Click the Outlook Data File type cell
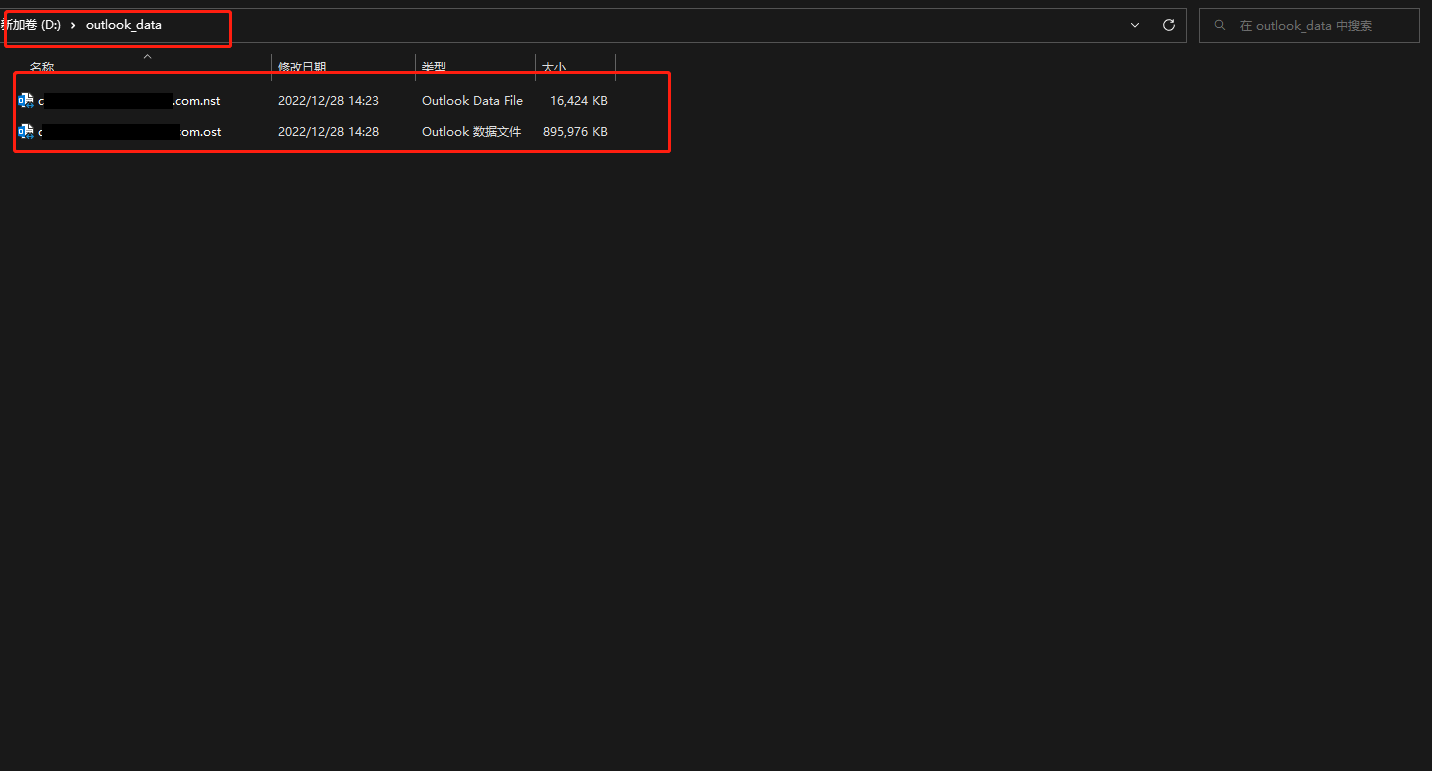The width and height of the screenshot is (1432, 771). click(472, 101)
